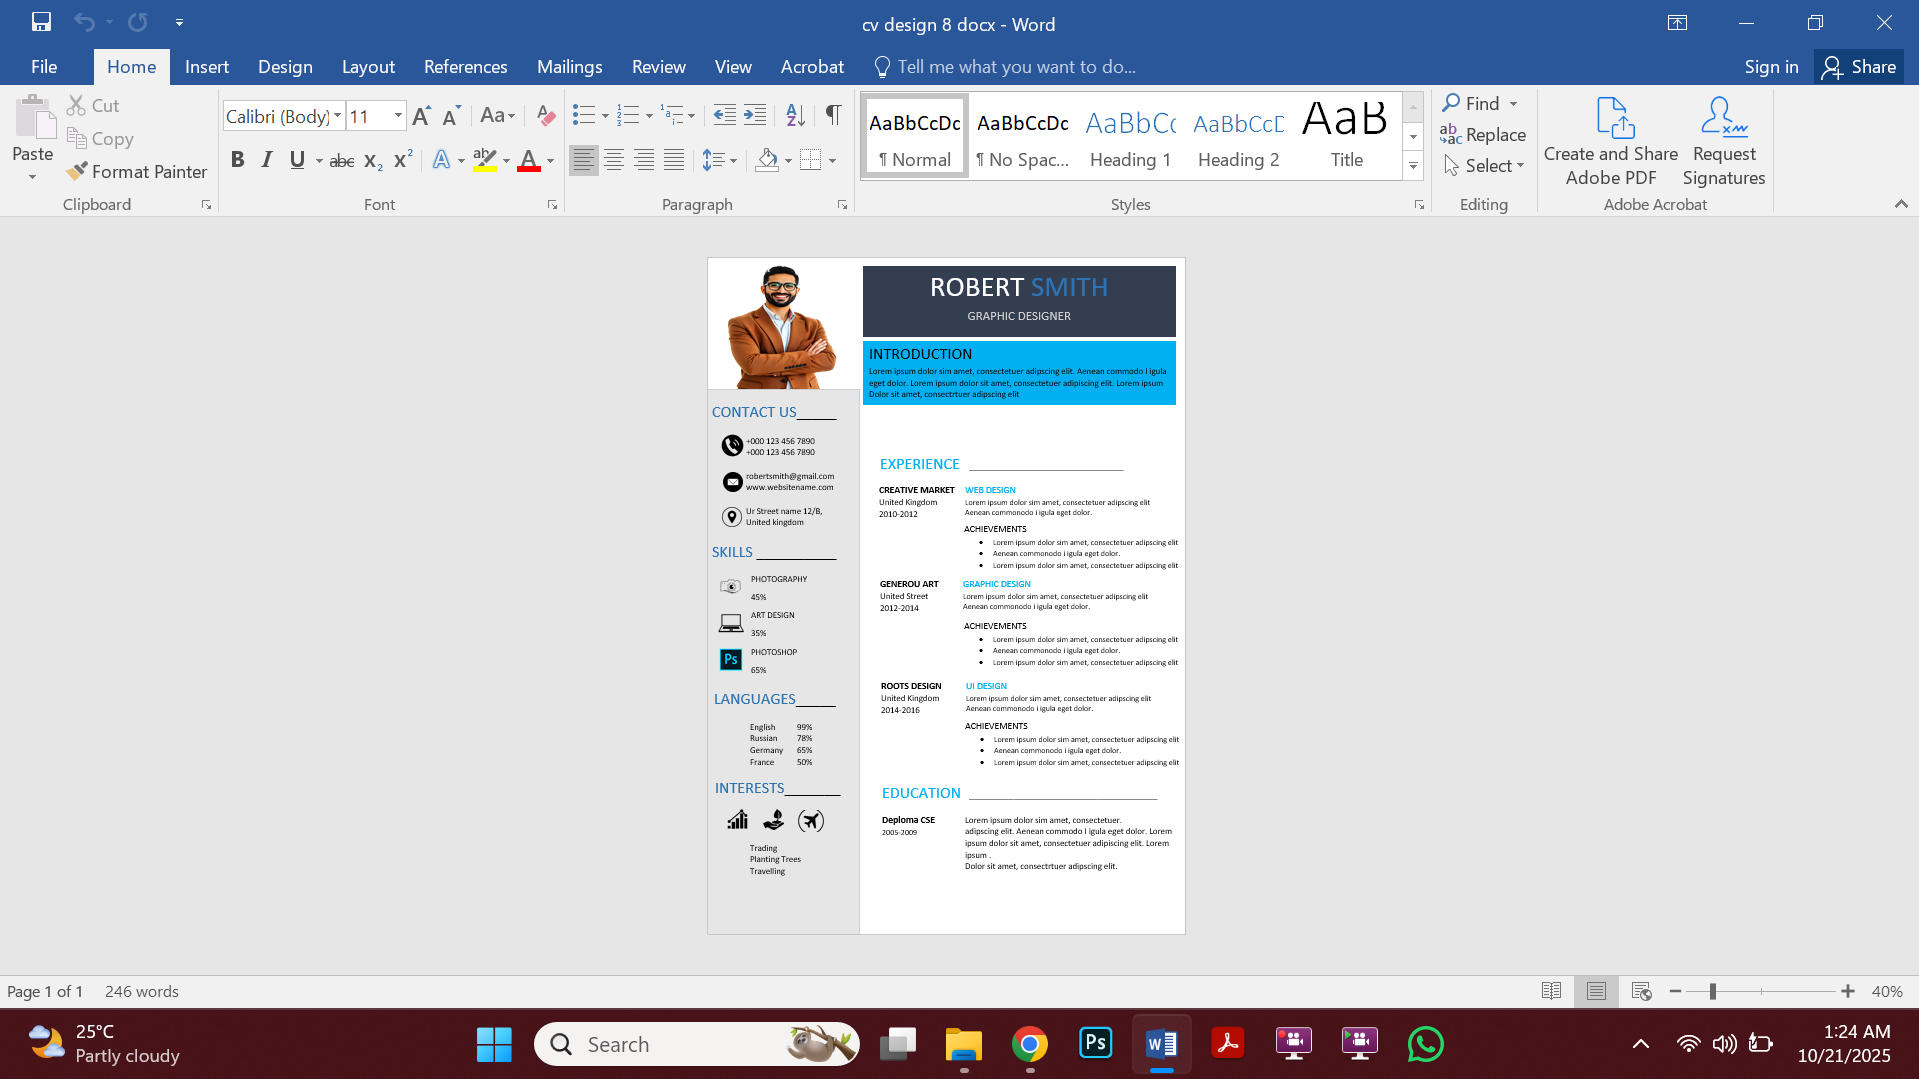Apply italic formatting
The width and height of the screenshot is (1919, 1079).
tap(266, 159)
